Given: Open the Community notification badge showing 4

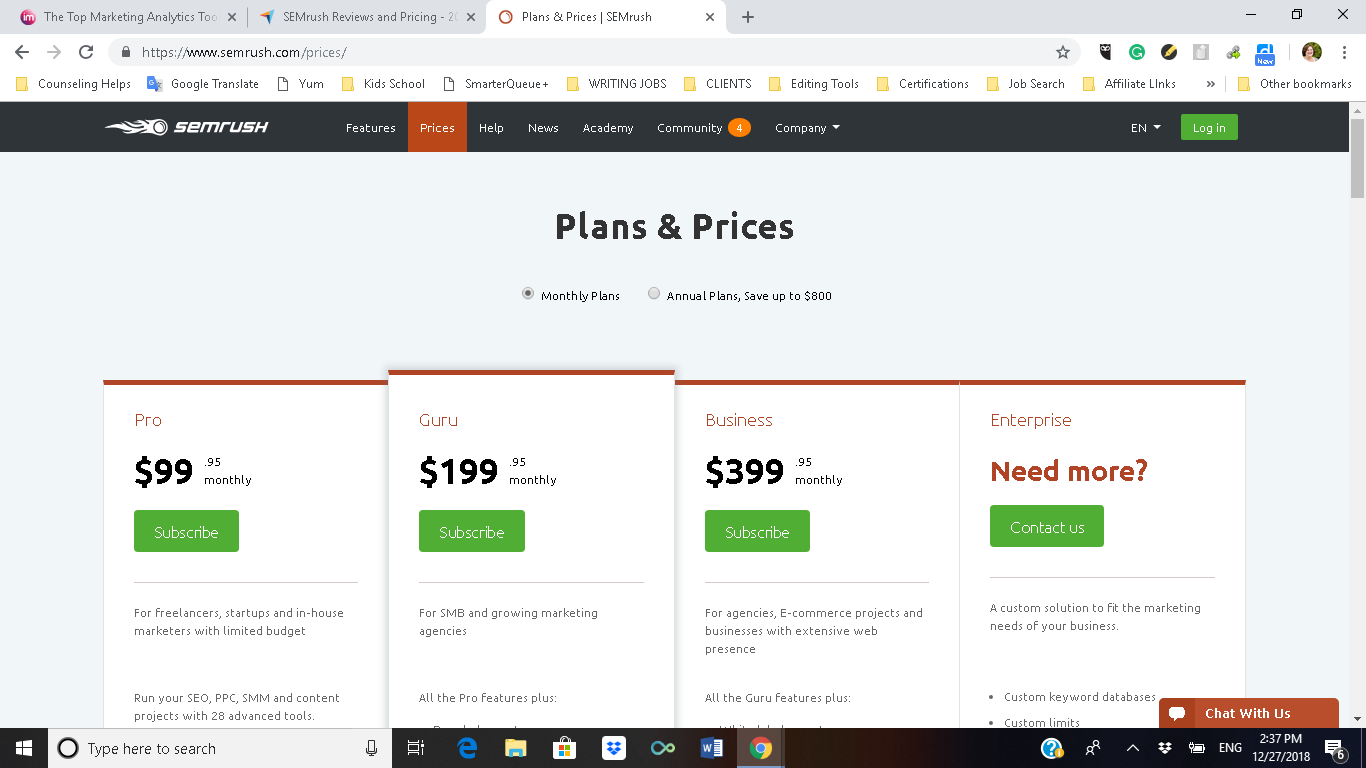Looking at the screenshot, I should coord(739,127).
